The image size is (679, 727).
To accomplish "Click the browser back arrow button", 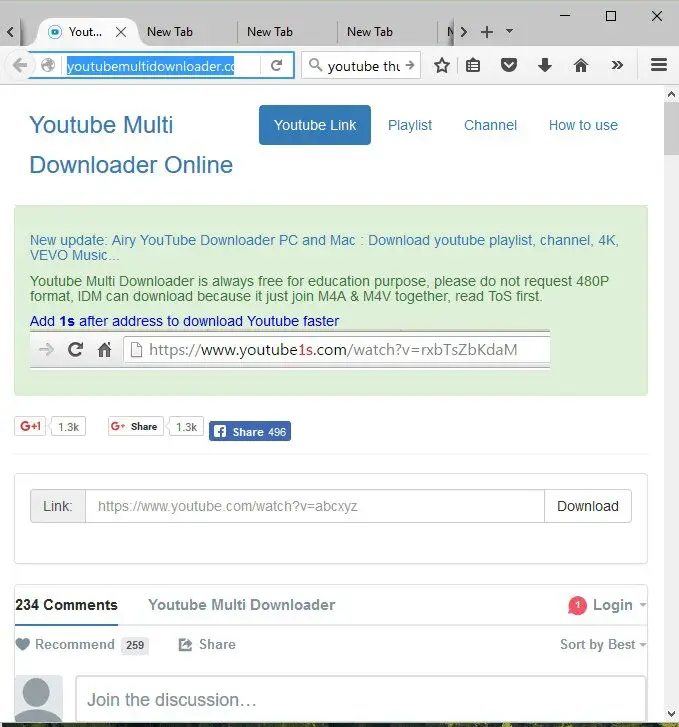I will tap(20, 65).
